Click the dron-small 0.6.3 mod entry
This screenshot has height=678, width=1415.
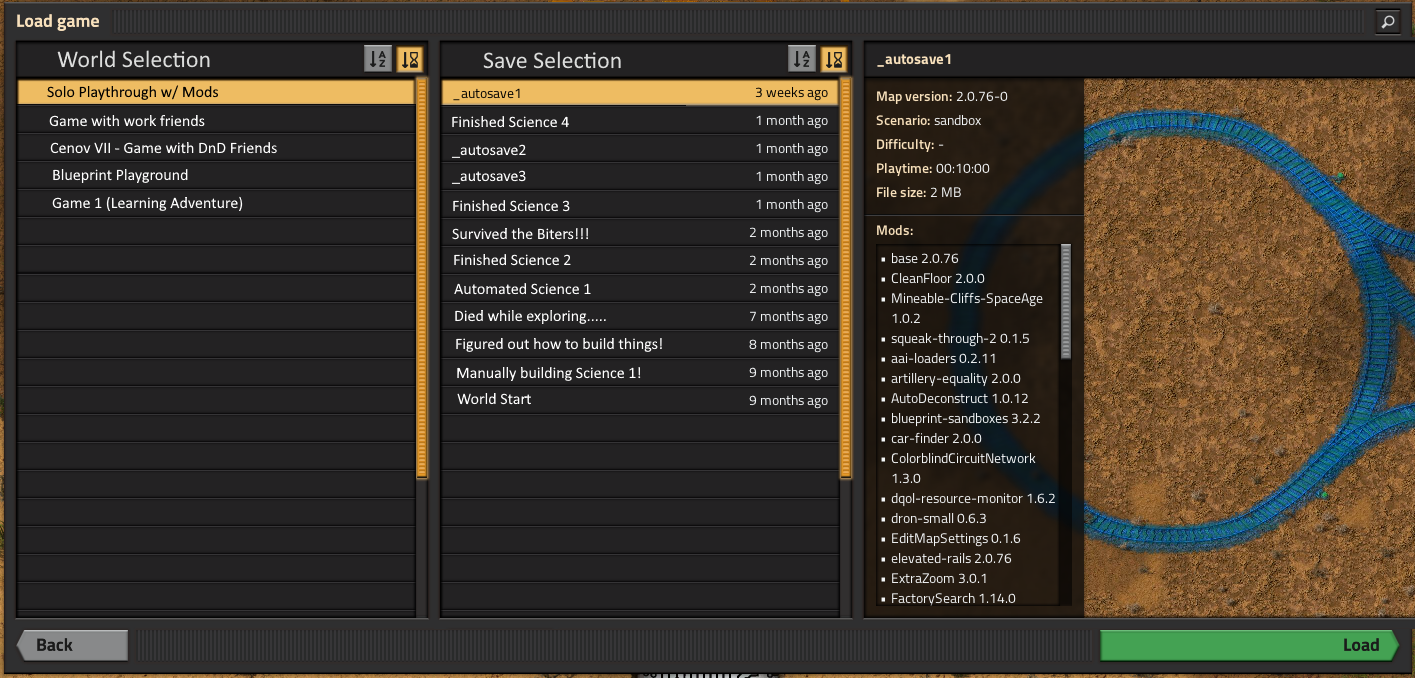tap(938, 518)
